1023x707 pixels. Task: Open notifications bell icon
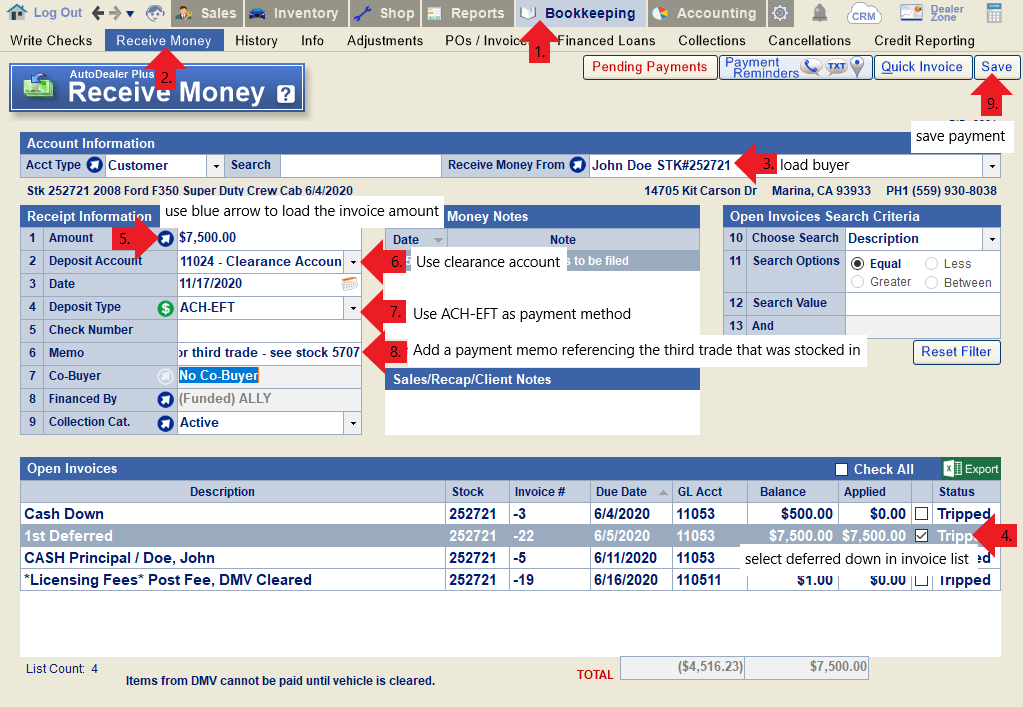click(819, 12)
